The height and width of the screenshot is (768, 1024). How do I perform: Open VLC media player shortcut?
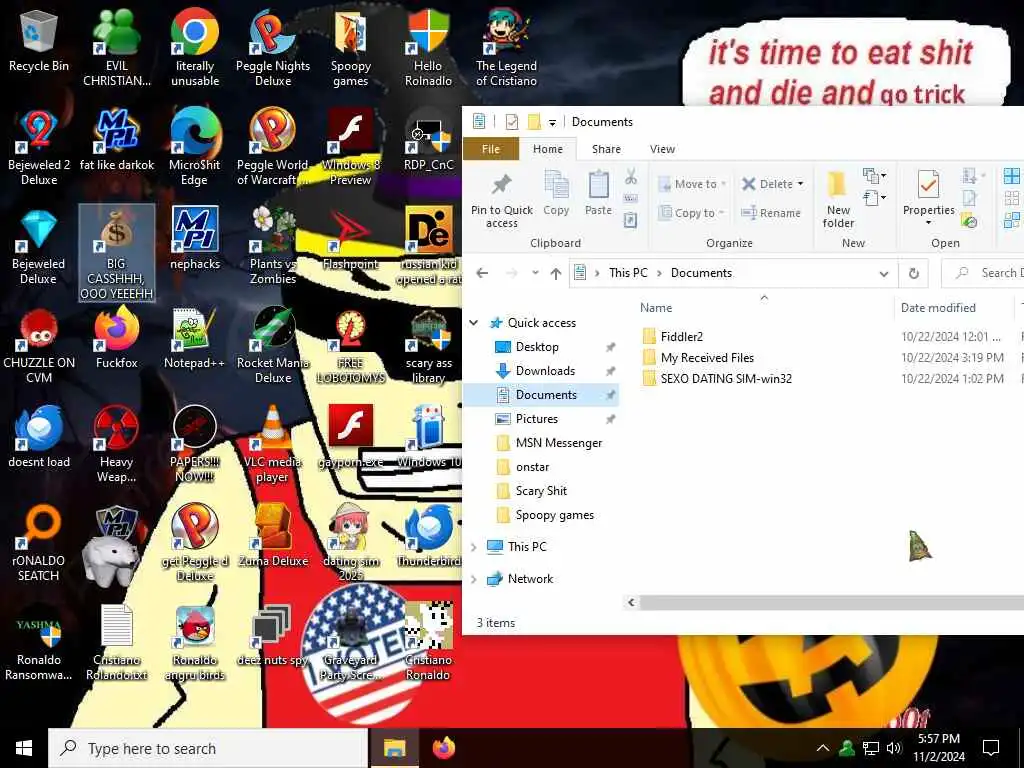(x=272, y=445)
